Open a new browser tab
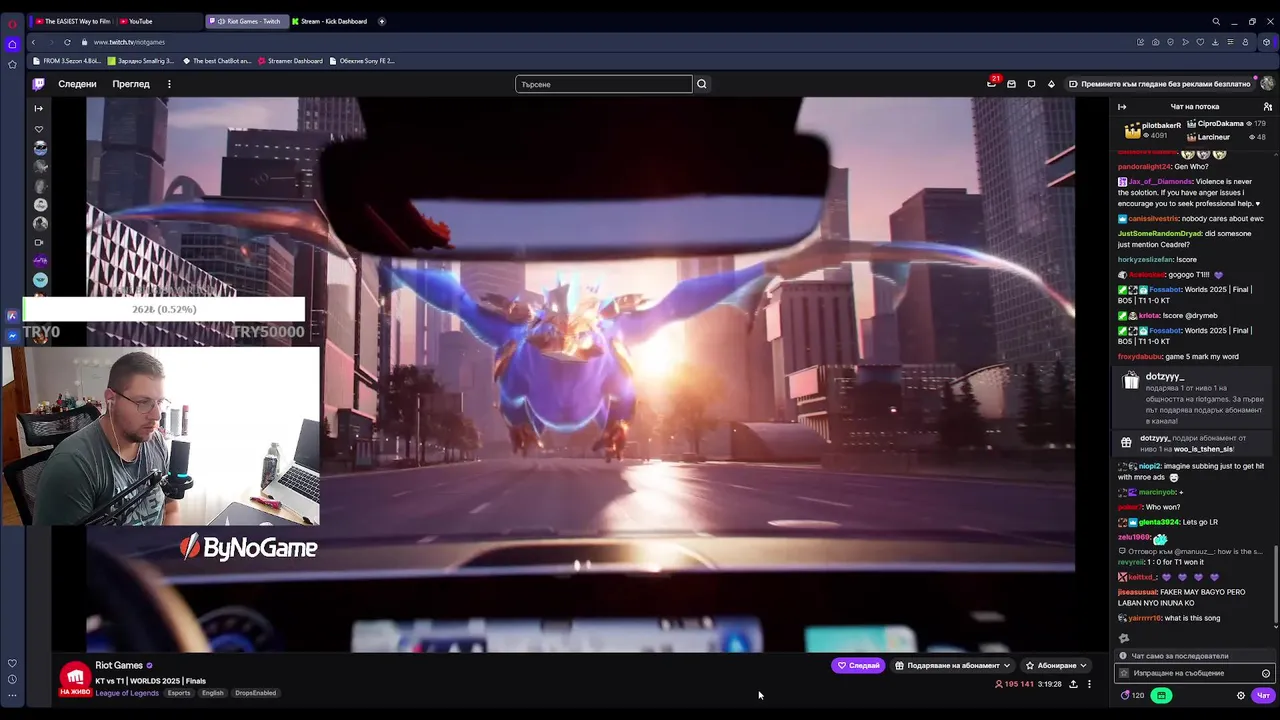Viewport: 1280px width, 720px height. (381, 21)
